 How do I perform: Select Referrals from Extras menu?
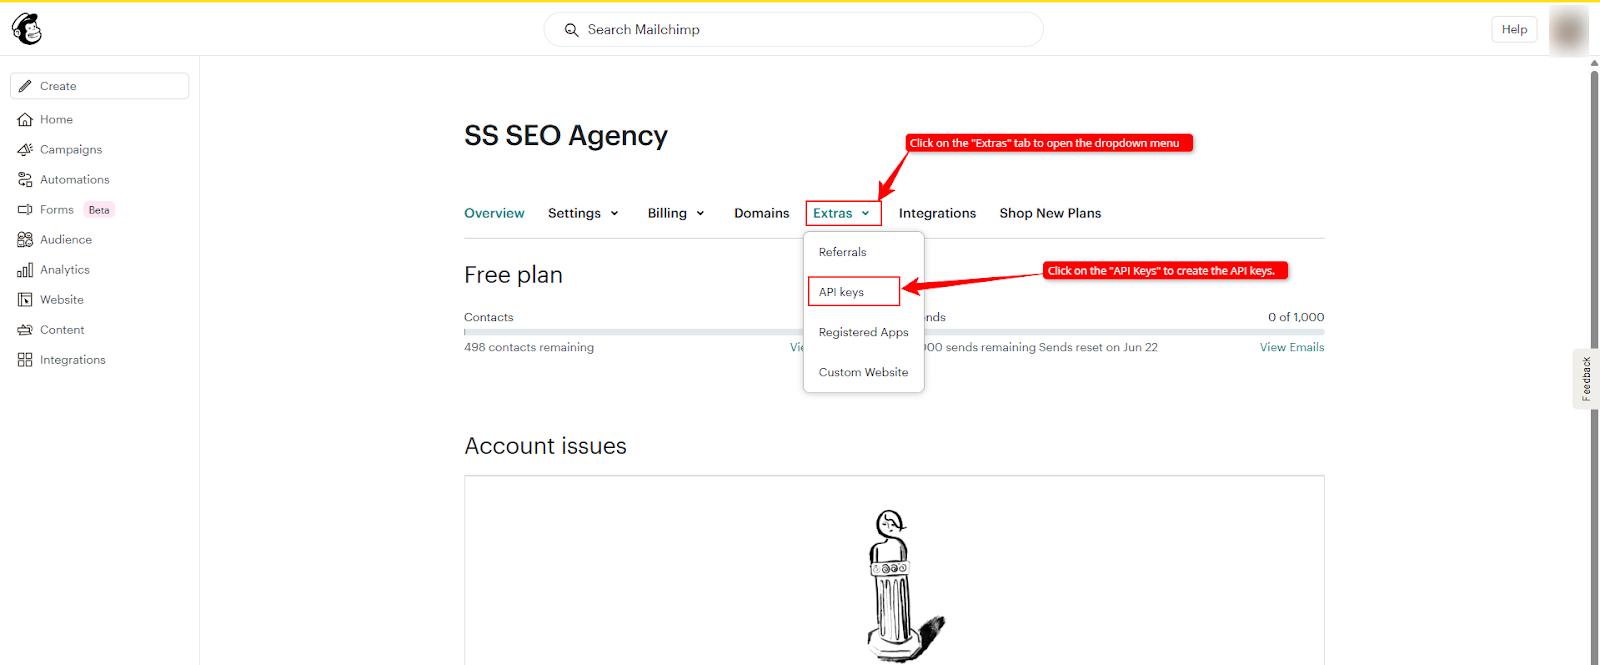pyautogui.click(x=843, y=252)
